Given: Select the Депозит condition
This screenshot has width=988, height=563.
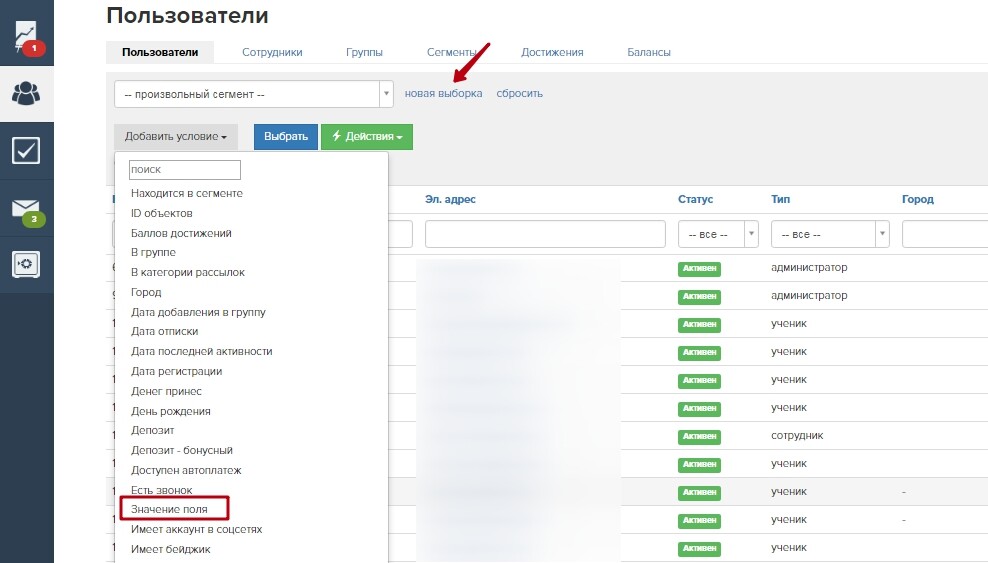Looking at the screenshot, I should 152,430.
